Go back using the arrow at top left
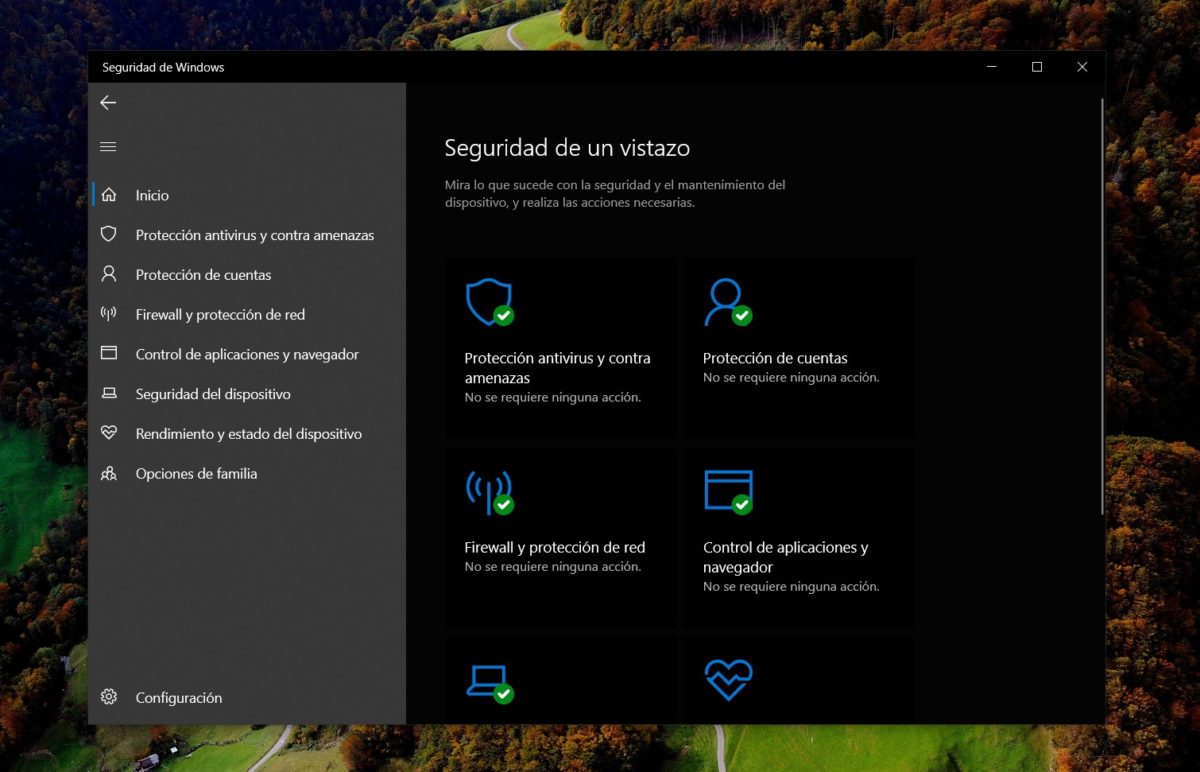The image size is (1200, 772). click(108, 103)
